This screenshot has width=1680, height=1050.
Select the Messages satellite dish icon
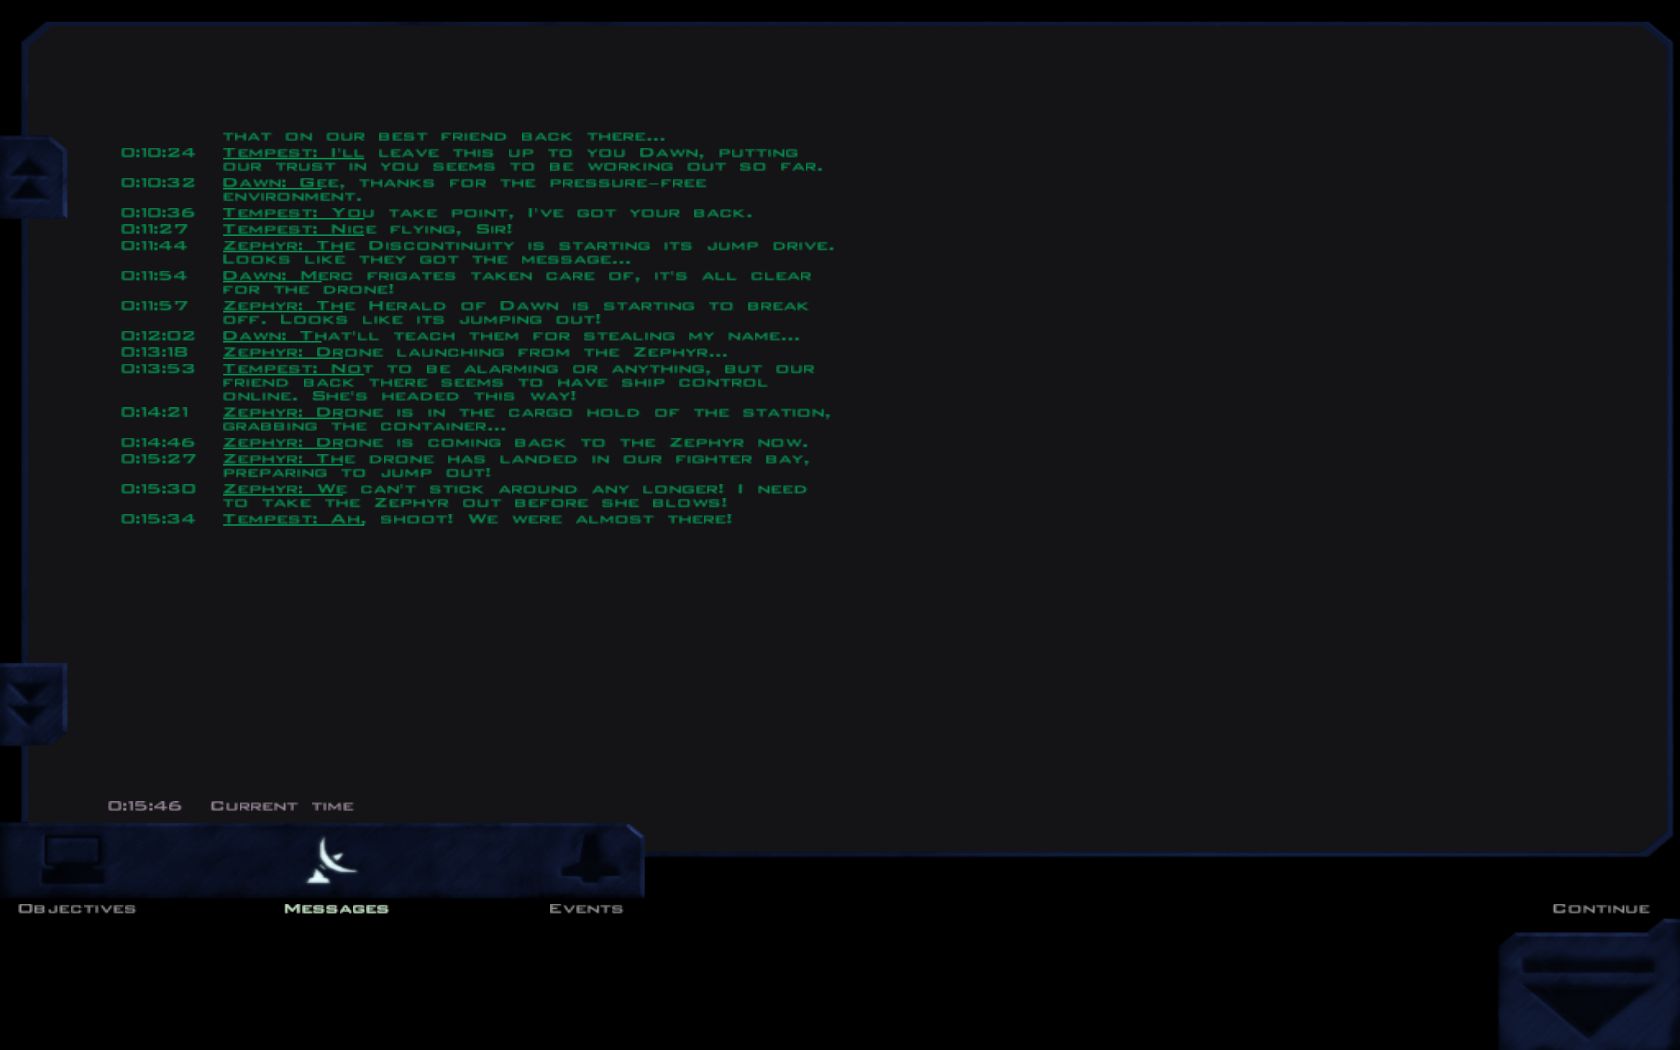pyautogui.click(x=331, y=860)
